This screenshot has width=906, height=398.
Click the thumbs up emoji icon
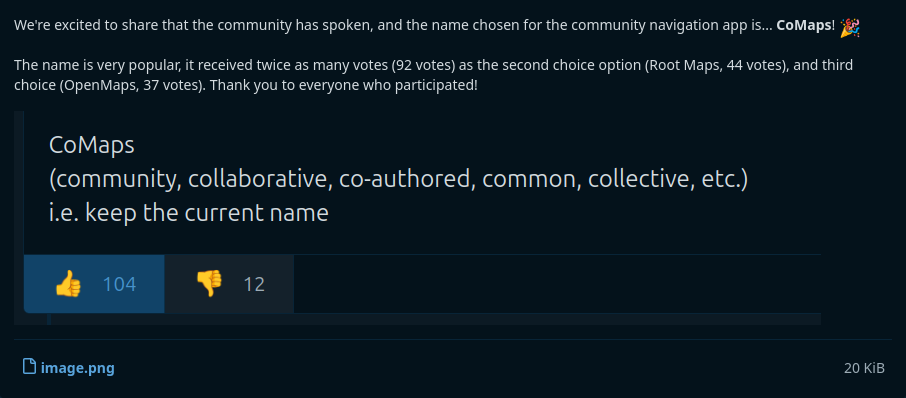[x=68, y=284]
